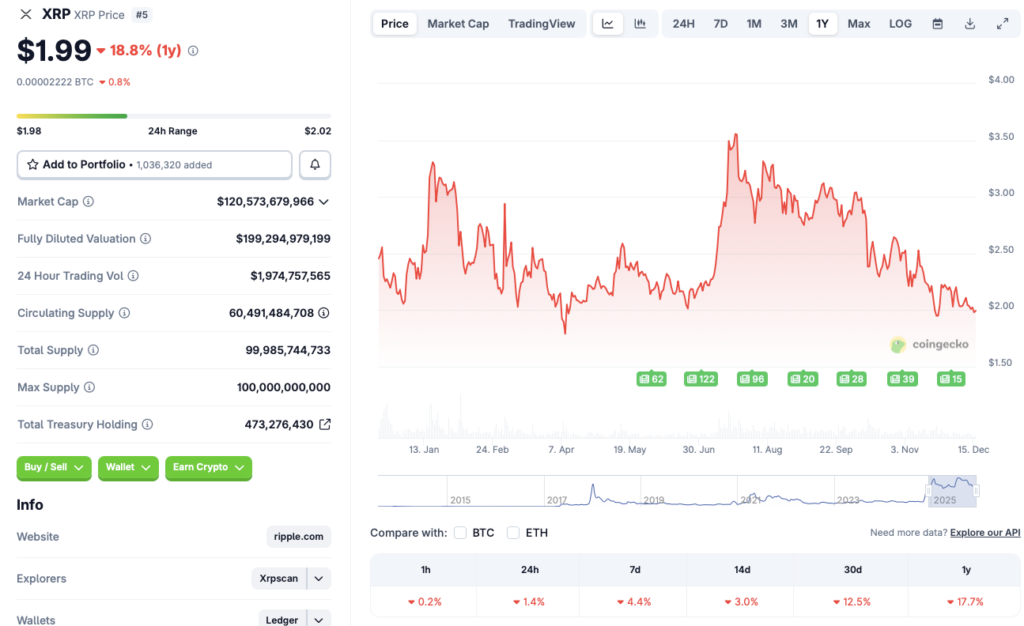
Task: Open price alerts via the bell icon
Action: (x=314, y=164)
